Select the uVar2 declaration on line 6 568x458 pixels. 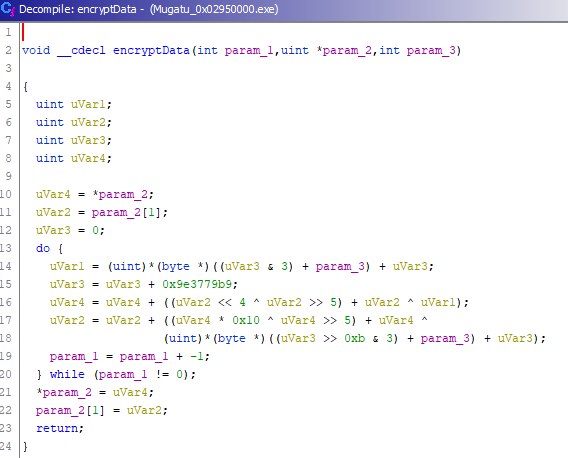88,122
